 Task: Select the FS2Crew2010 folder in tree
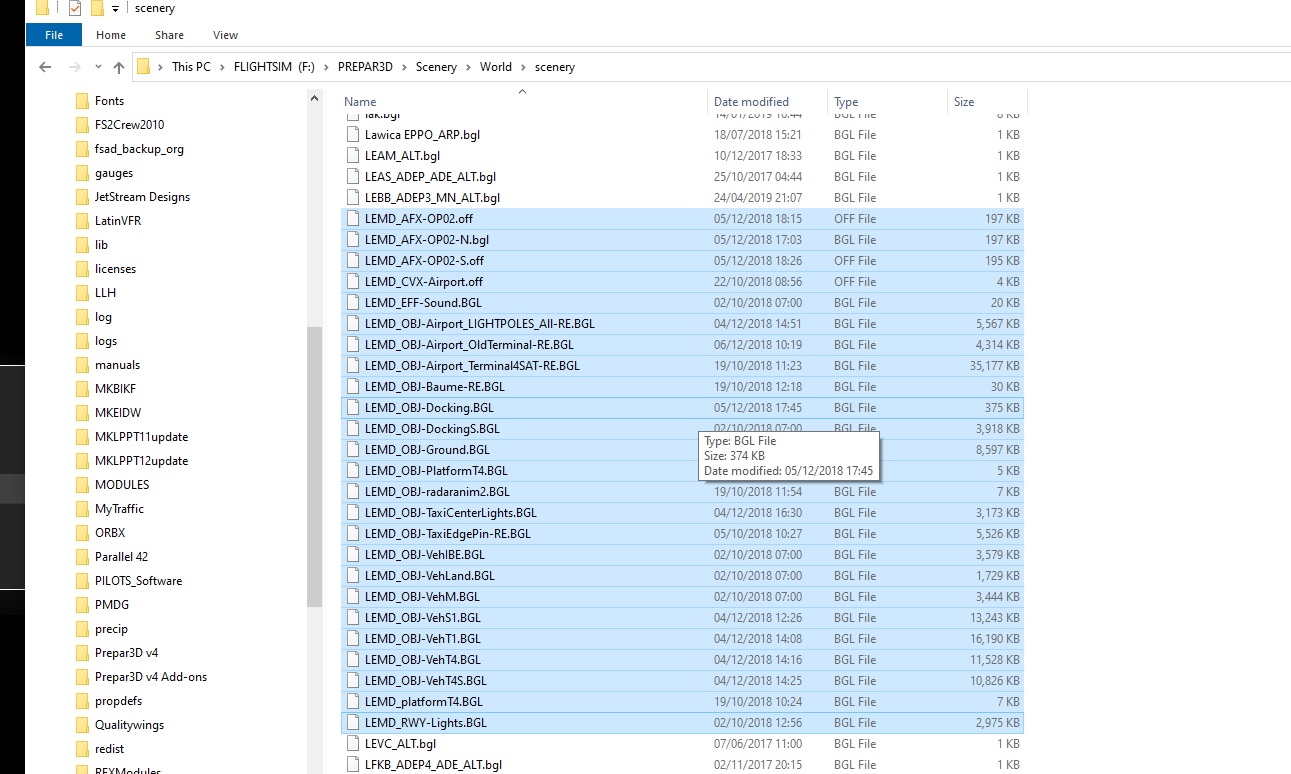pos(129,125)
